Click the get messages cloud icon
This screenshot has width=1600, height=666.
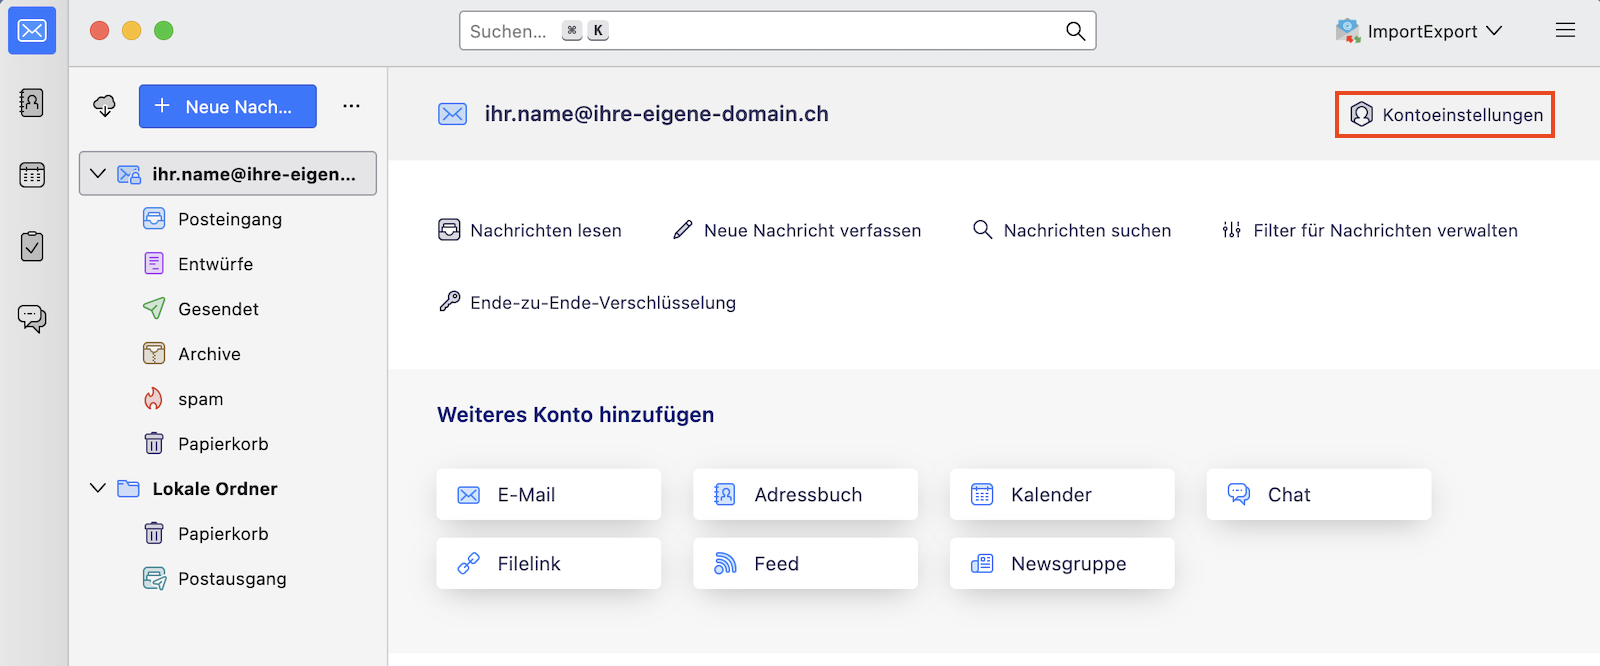(x=105, y=106)
